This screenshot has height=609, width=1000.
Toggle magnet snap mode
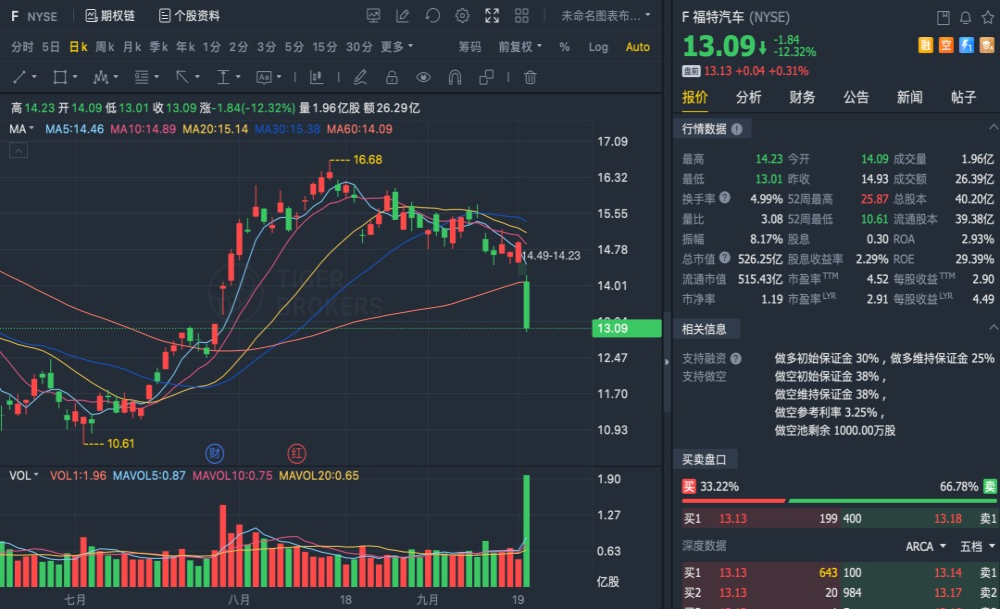tap(455, 77)
